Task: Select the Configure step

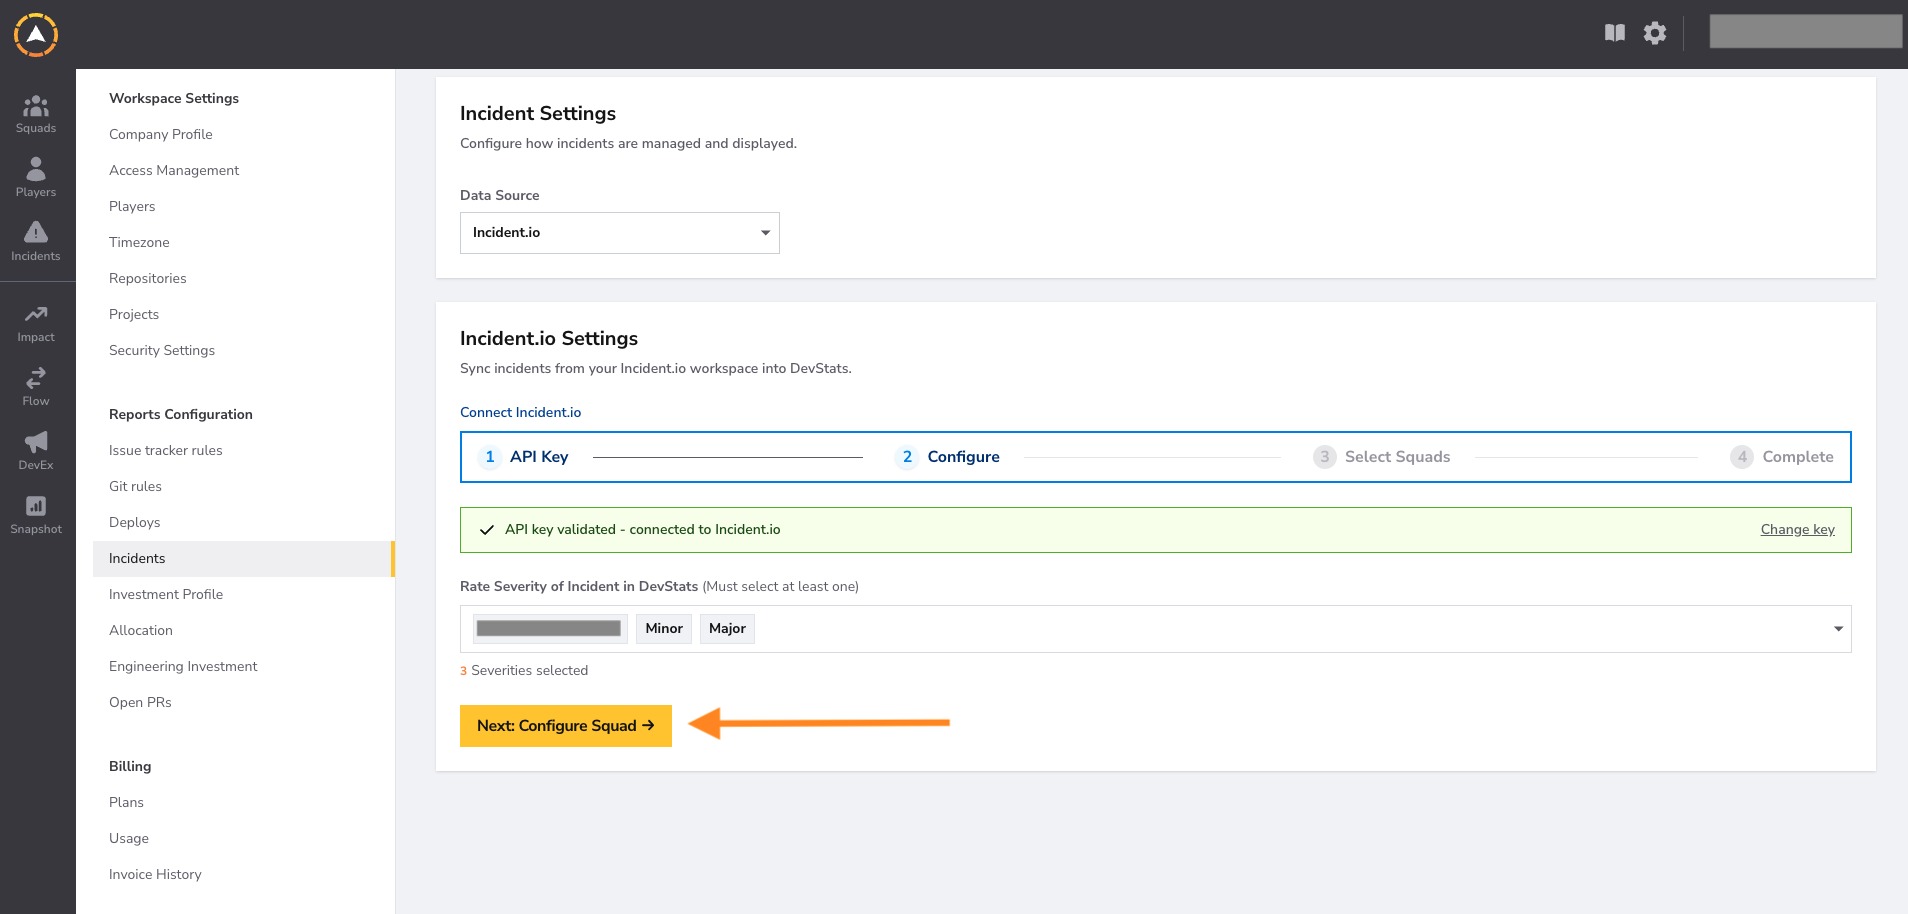Action: click(x=947, y=457)
